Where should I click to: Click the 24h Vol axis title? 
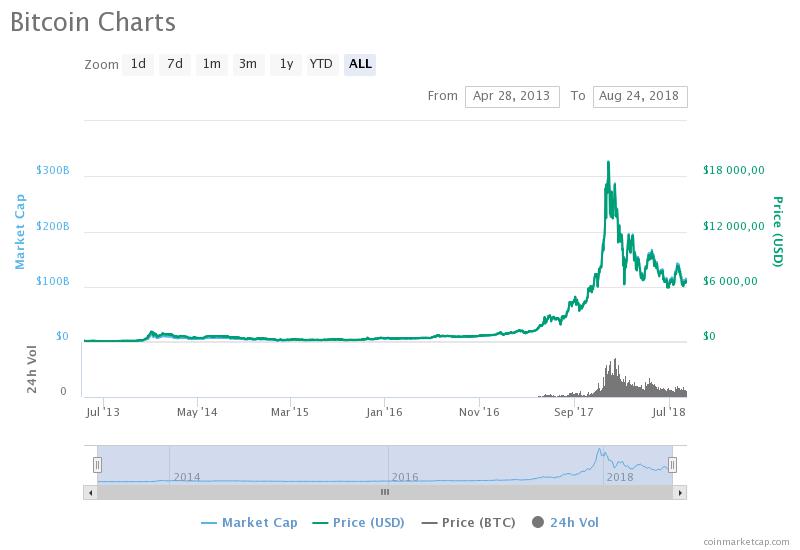[x=32, y=369]
